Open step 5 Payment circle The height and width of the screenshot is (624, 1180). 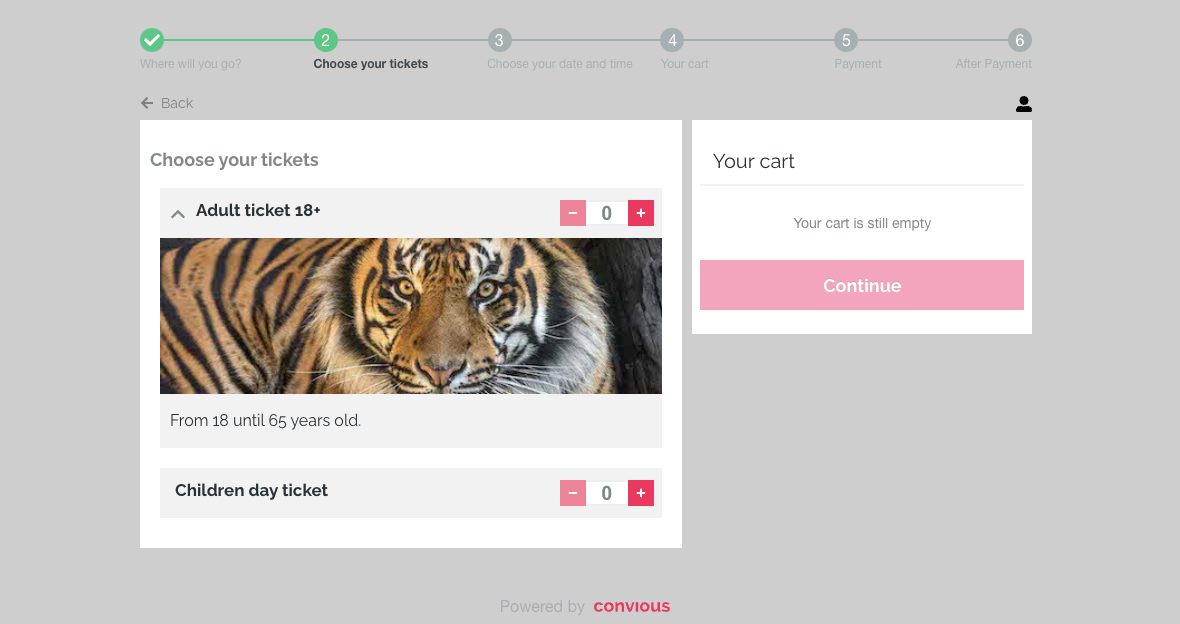click(x=846, y=40)
